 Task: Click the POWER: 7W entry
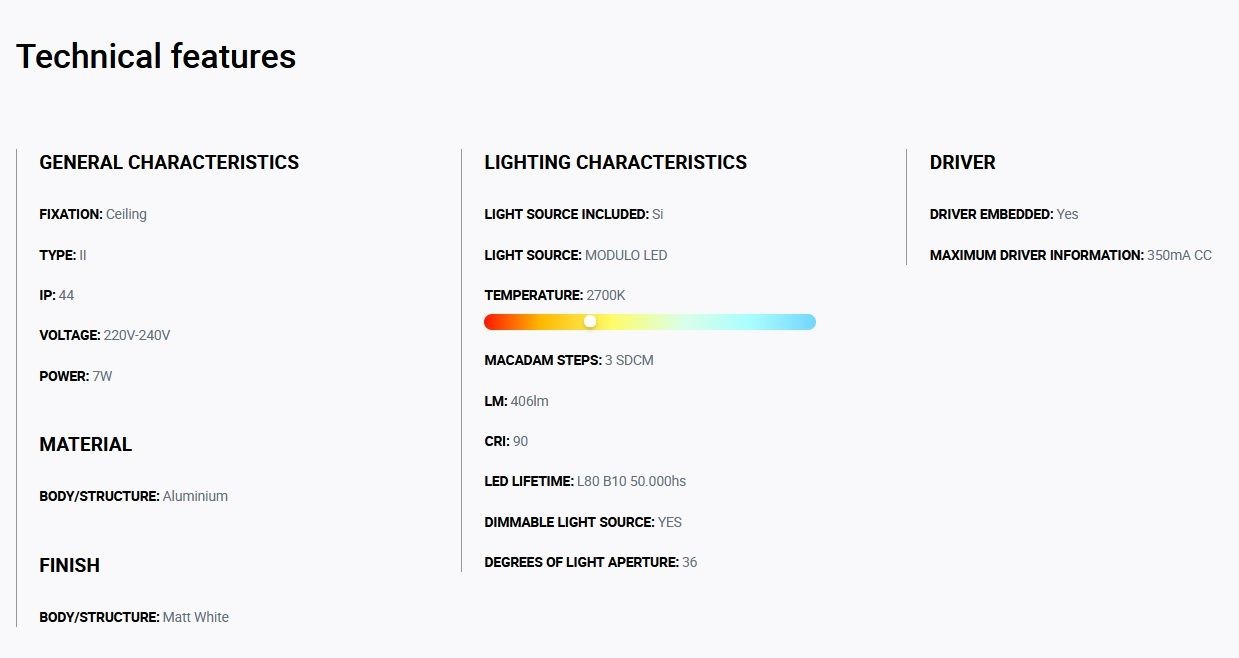click(x=76, y=376)
